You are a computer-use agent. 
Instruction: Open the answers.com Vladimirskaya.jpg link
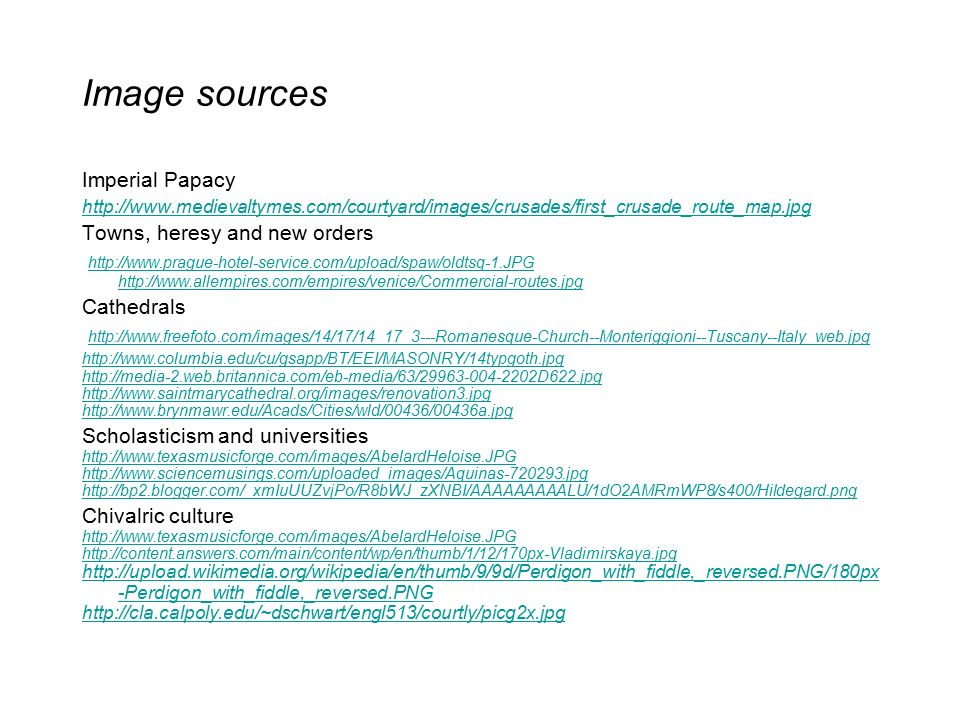pyautogui.click(x=380, y=553)
